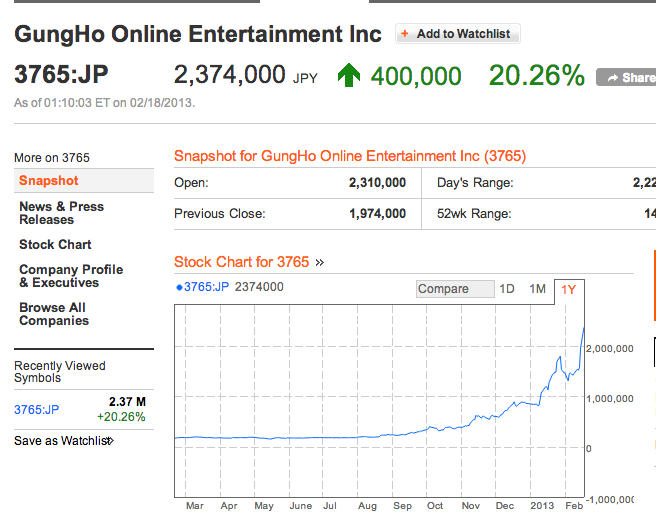Click the Dec label on chart axis
The width and height of the screenshot is (656, 517).
tap(505, 506)
